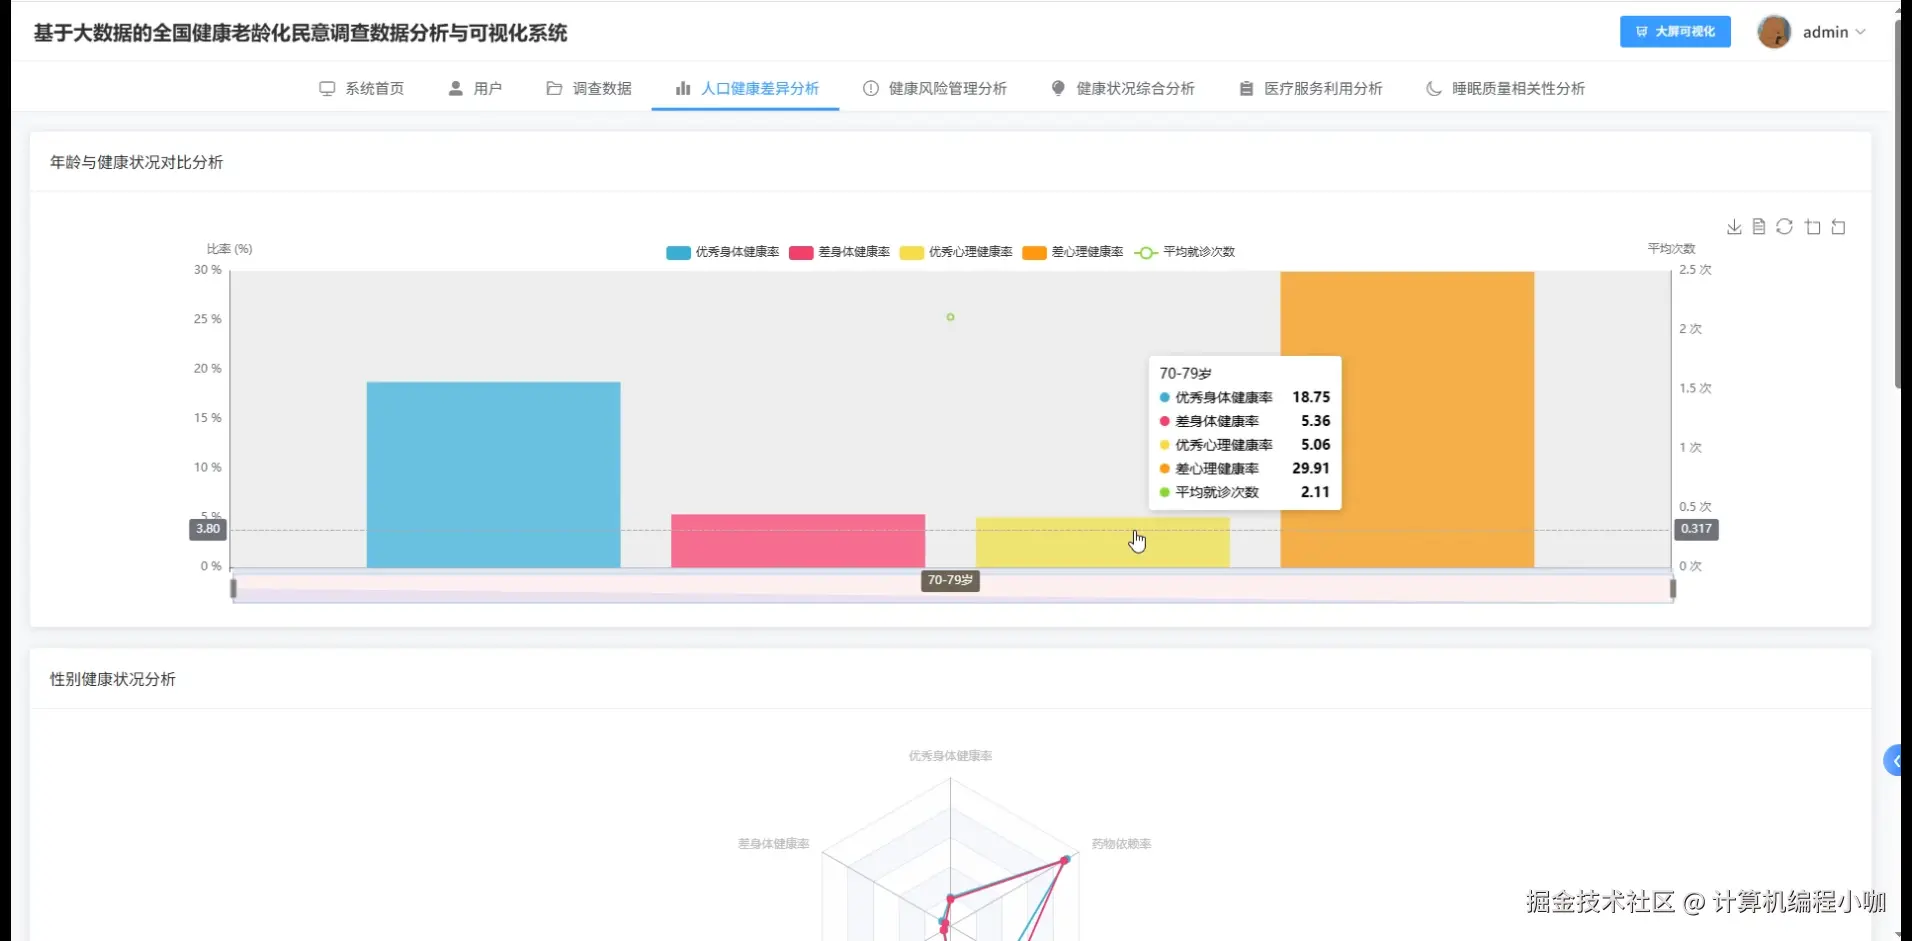This screenshot has height=941, width=1912.
Task: Click the admin user avatar
Action: 1774,32
